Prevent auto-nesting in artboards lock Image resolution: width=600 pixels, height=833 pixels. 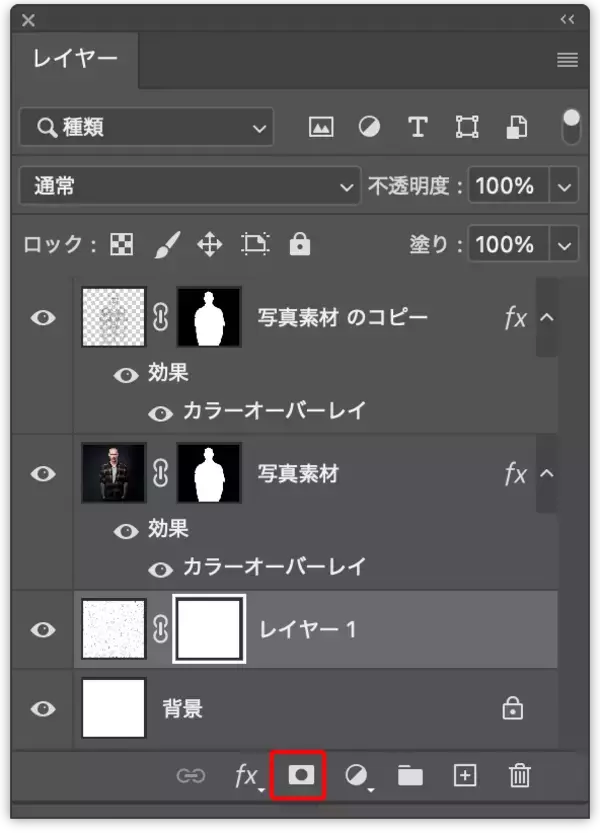click(x=256, y=245)
